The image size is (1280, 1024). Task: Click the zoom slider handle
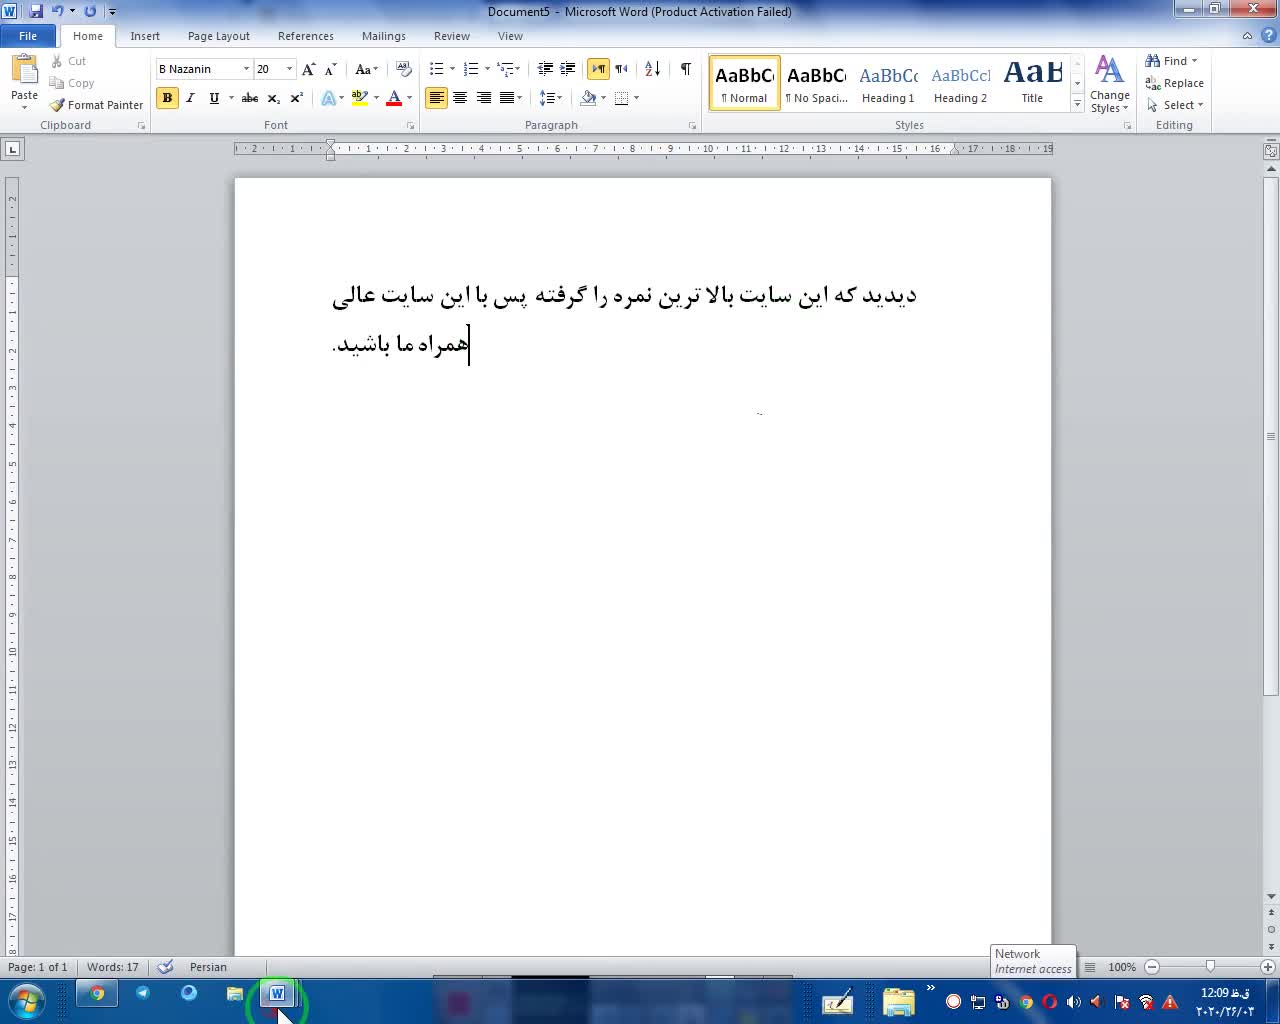click(x=1210, y=967)
